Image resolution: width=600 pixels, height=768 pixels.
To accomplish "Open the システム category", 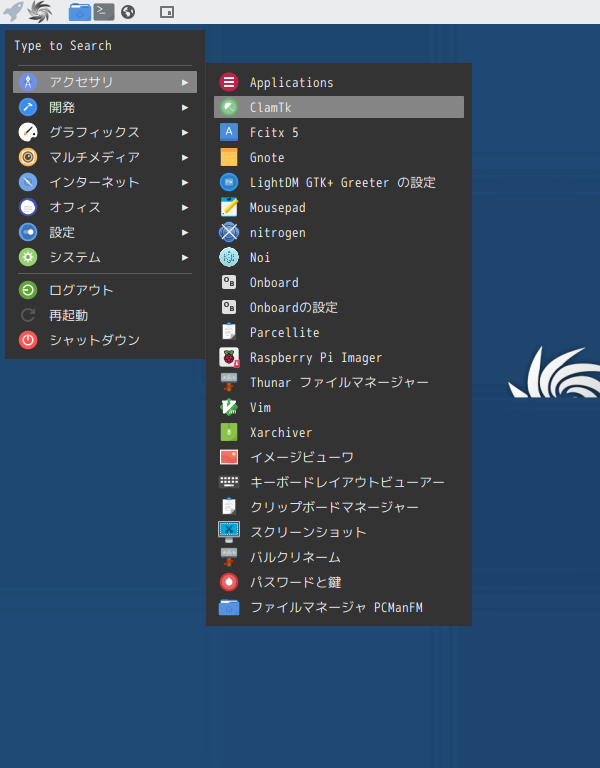I will [x=105, y=257].
